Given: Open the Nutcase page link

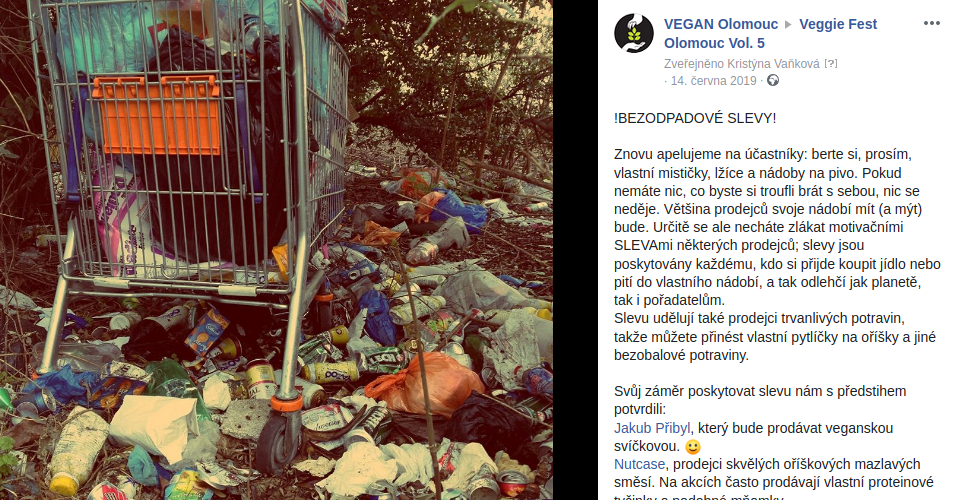Looking at the screenshot, I should coord(640,464).
